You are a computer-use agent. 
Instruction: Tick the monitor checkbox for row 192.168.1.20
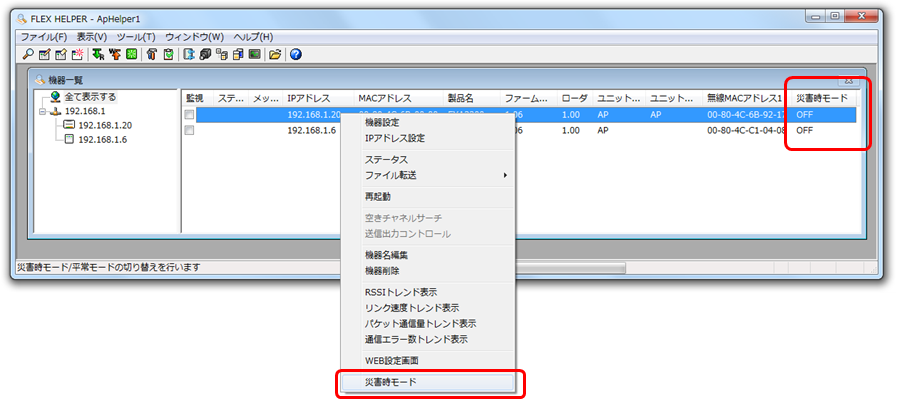189,115
